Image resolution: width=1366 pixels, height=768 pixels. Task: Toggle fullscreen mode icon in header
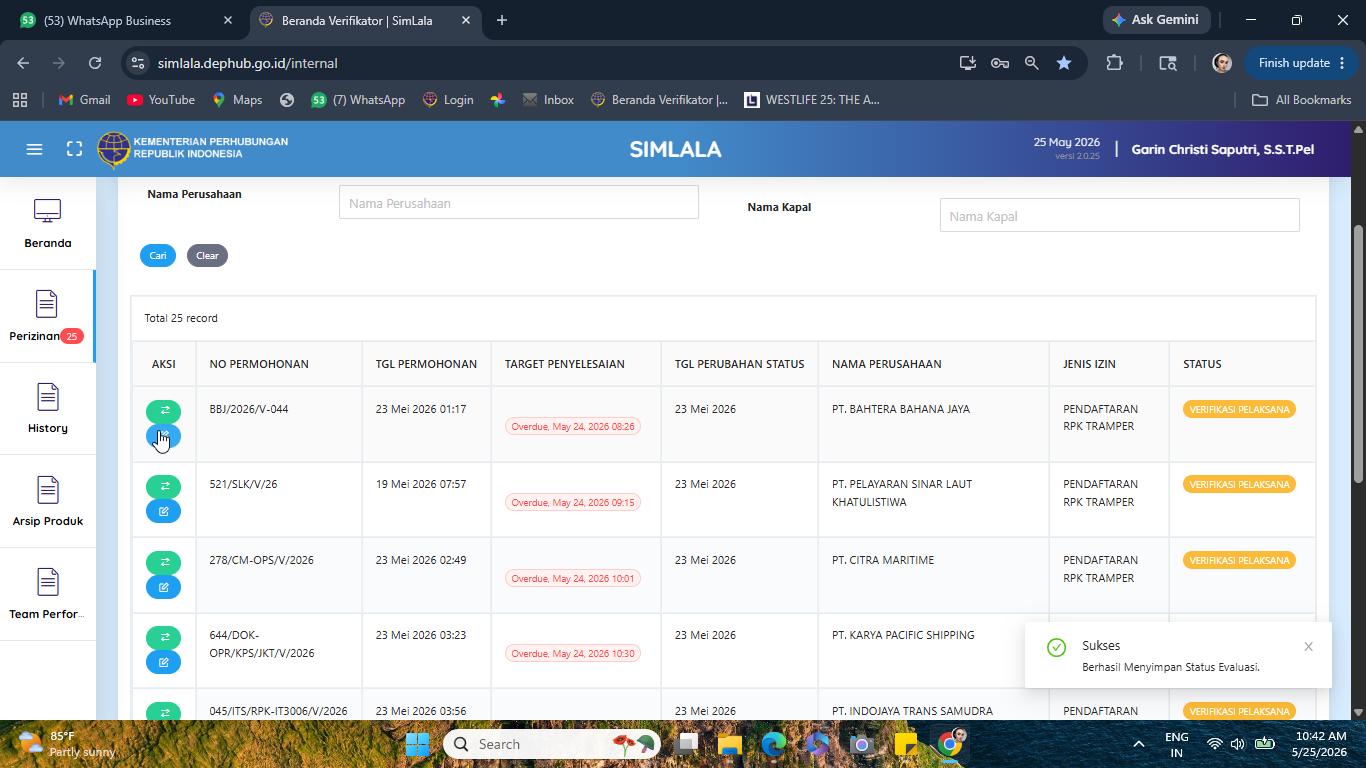74,149
